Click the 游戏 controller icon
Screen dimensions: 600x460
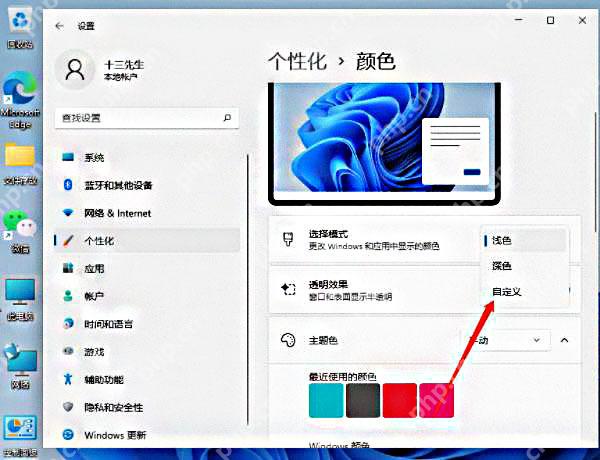coord(68,351)
